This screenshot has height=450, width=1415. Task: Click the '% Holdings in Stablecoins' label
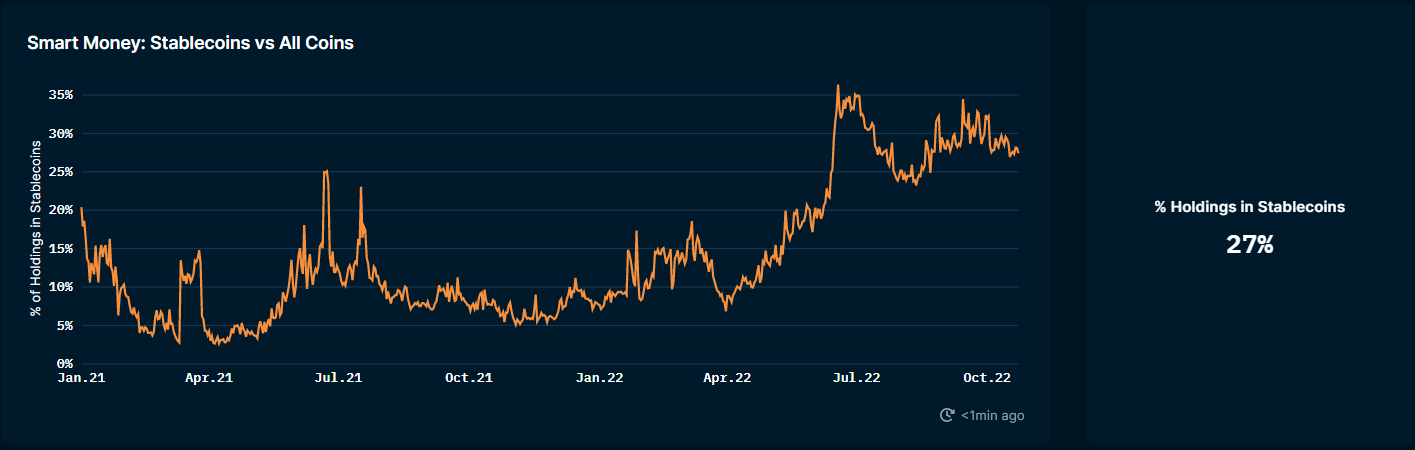click(1249, 207)
